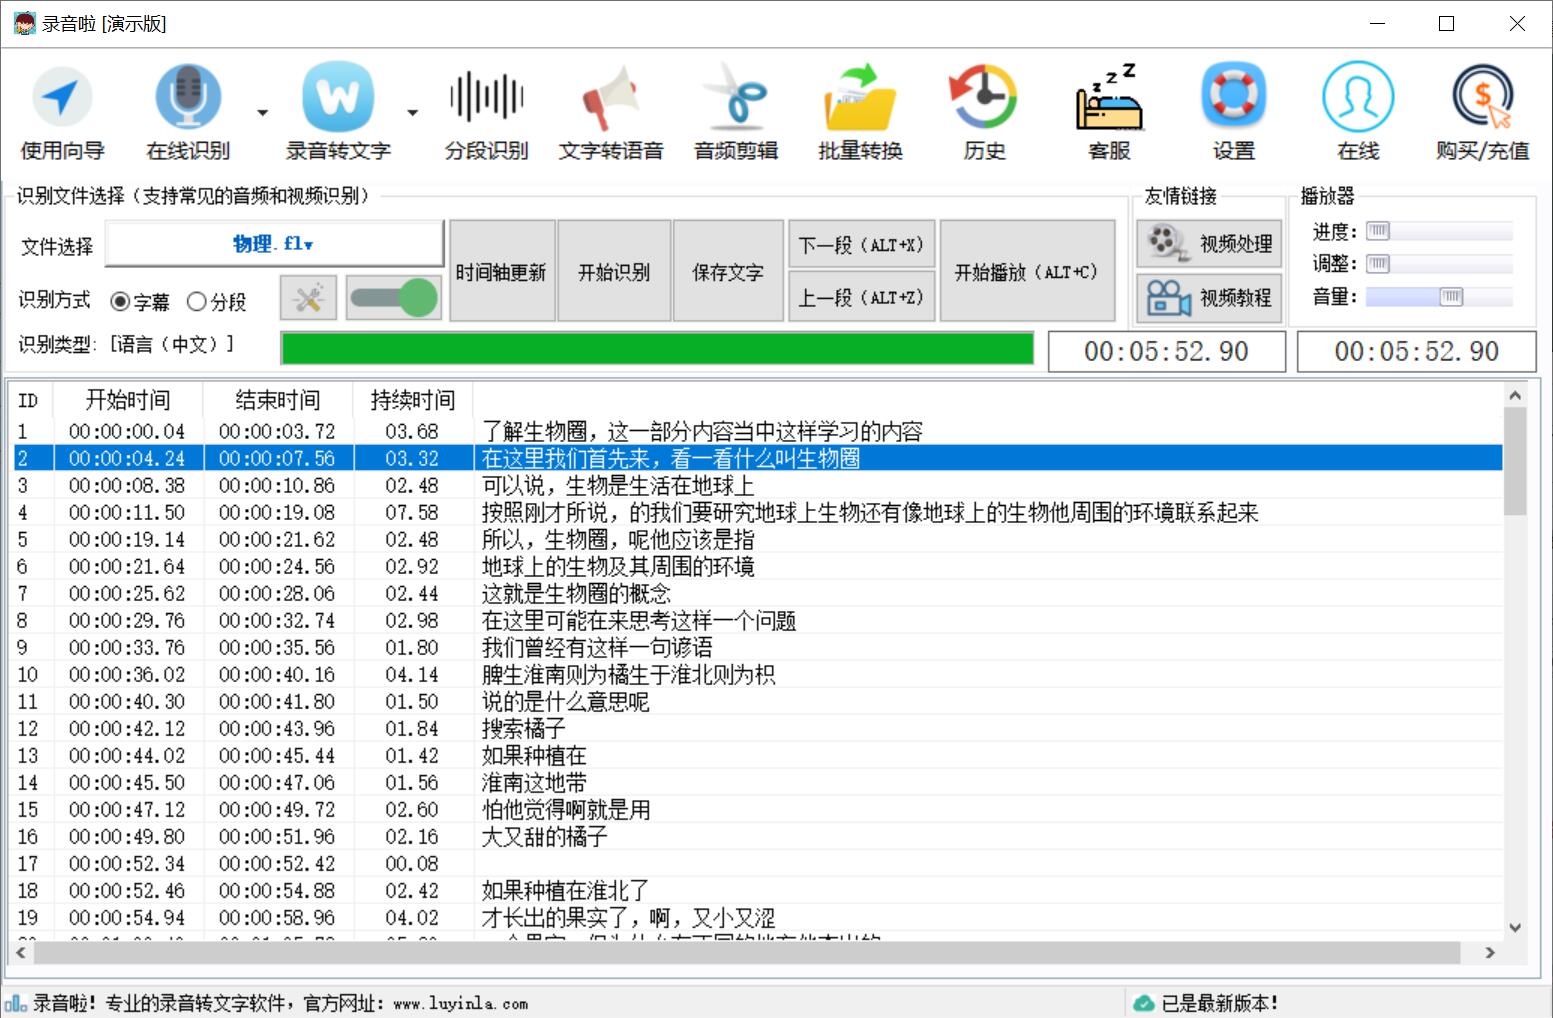This screenshot has height=1018, width=1553.
Task: Click the 录音啦 title bar app icon
Action: tap(24, 23)
